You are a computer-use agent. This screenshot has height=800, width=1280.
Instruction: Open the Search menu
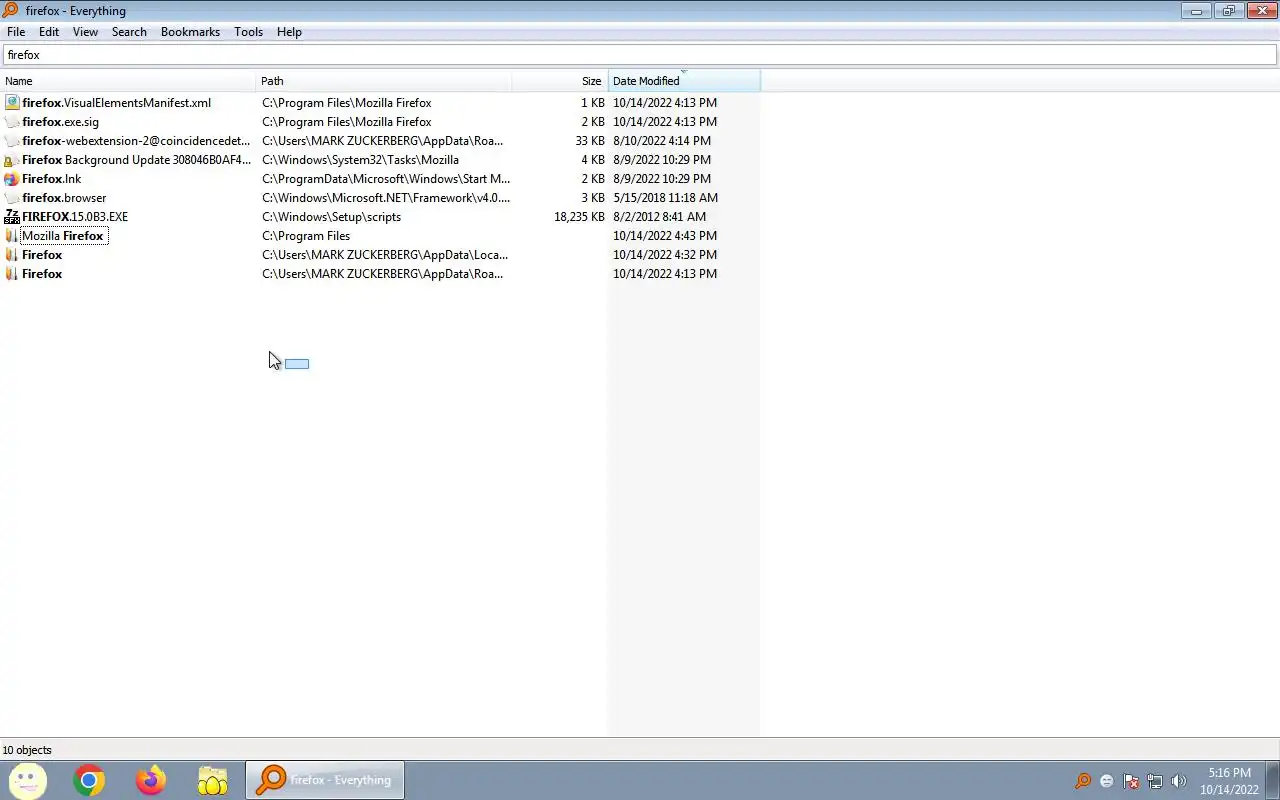tap(129, 32)
